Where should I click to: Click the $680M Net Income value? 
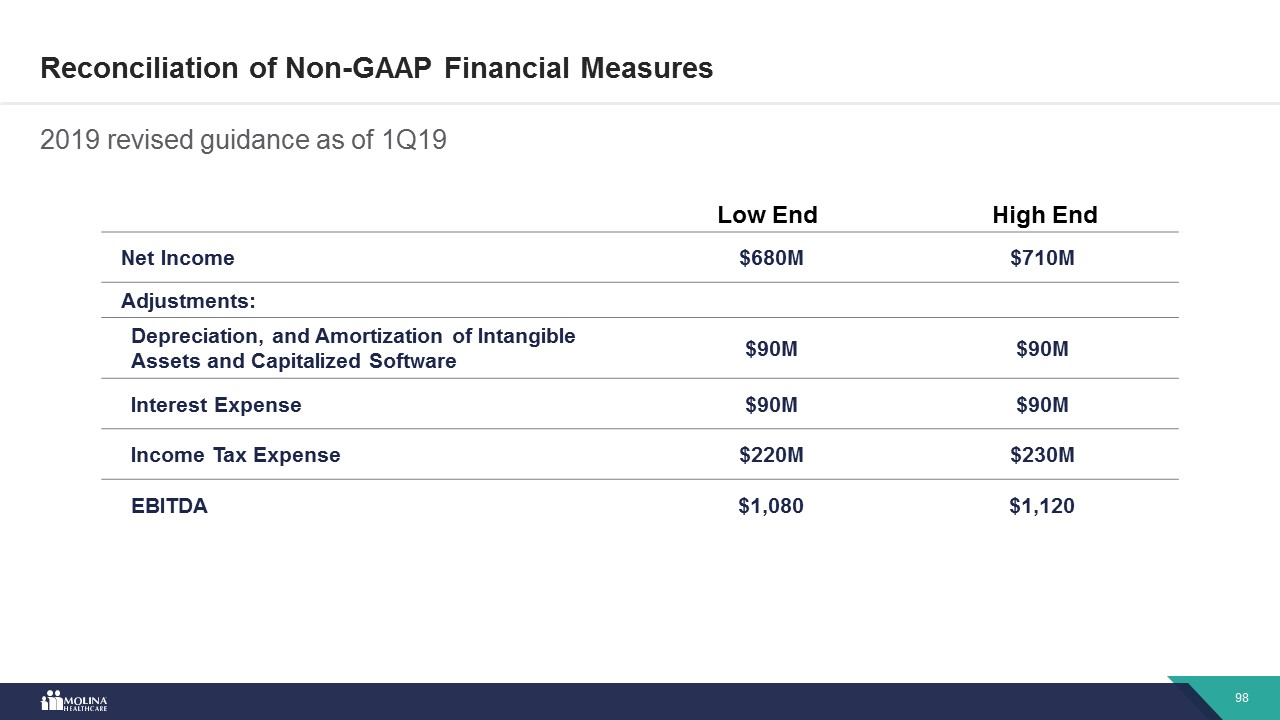click(x=771, y=259)
